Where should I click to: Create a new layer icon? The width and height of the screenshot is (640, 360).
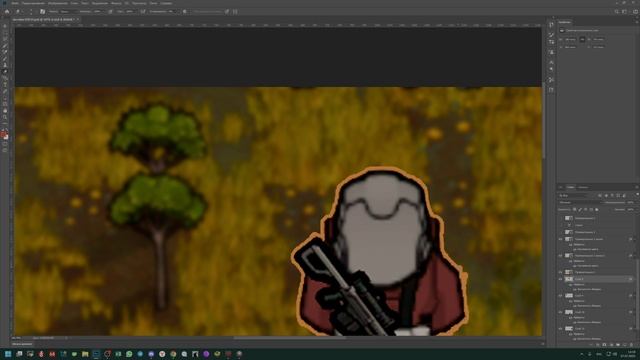tap(624, 344)
